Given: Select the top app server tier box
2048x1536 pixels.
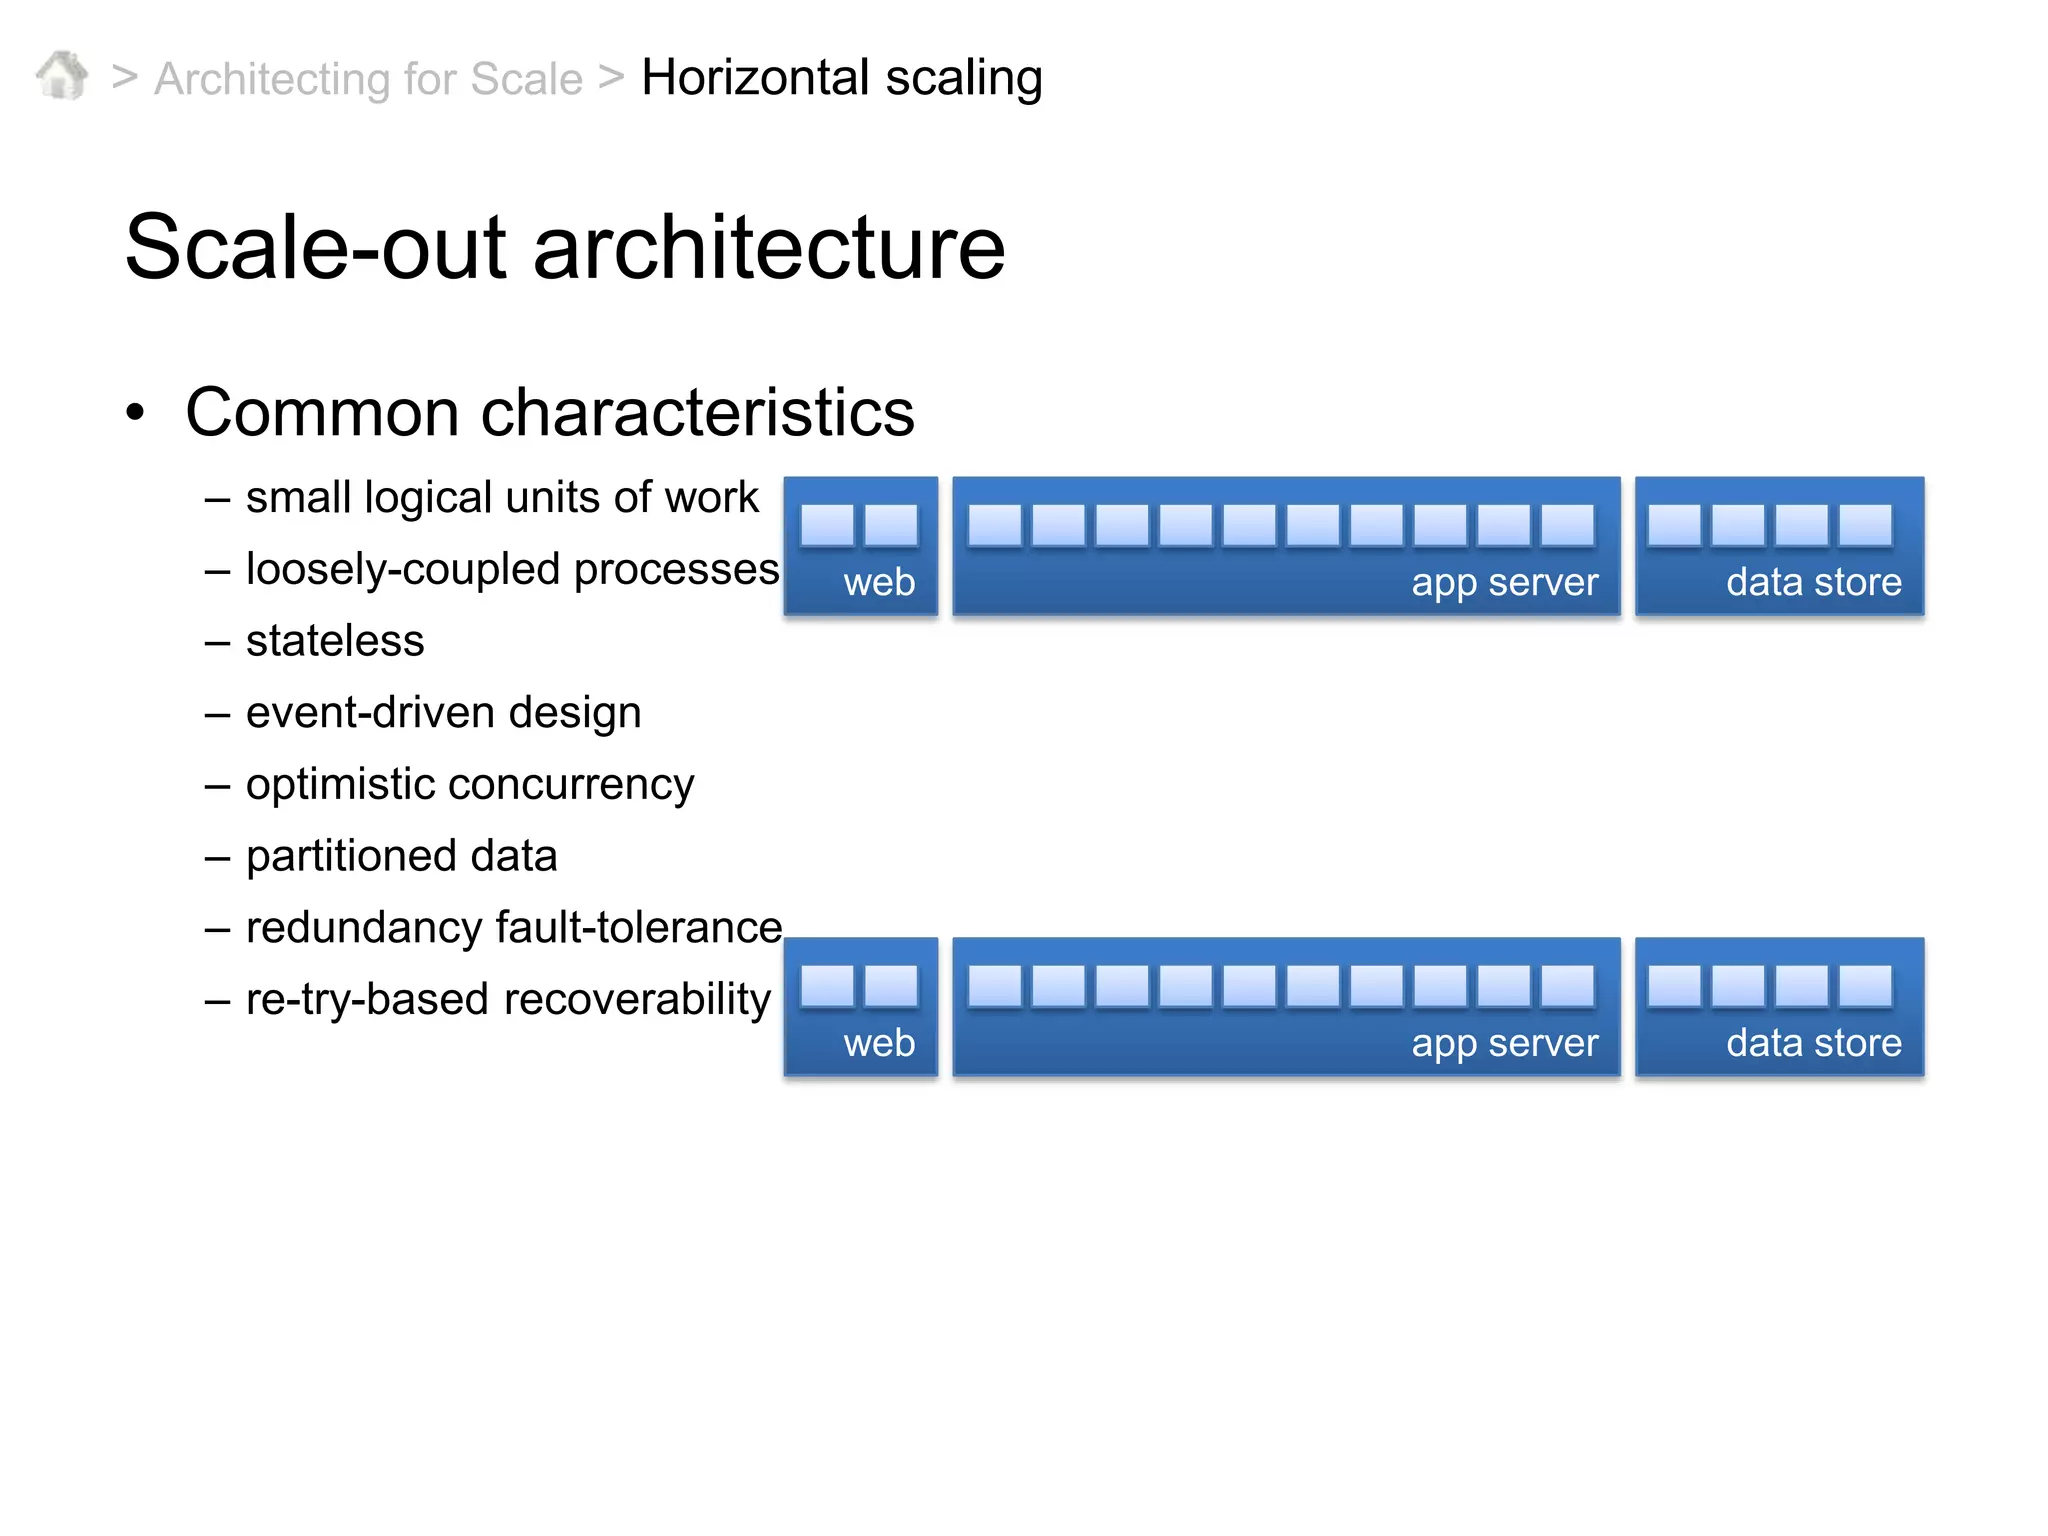Looking at the screenshot, I should point(1286,546).
